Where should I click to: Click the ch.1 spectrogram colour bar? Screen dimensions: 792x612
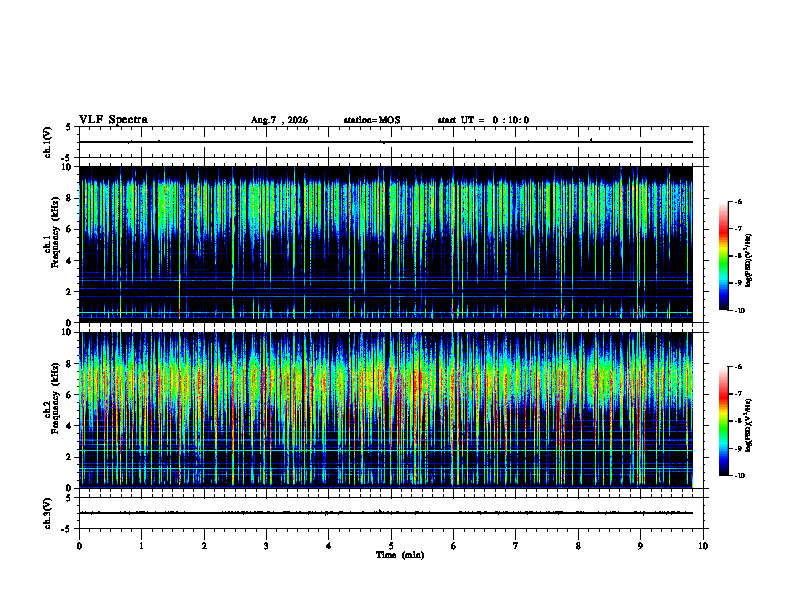click(723, 256)
